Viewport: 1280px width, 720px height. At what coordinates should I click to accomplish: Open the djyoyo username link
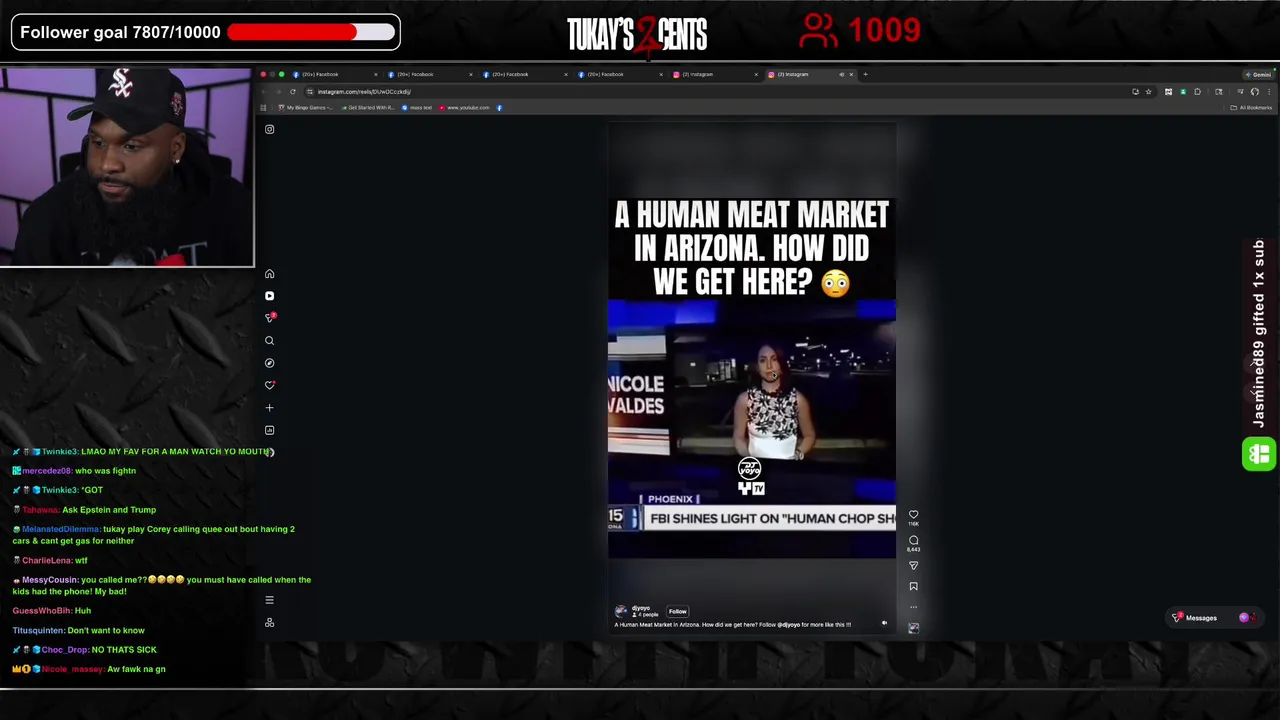(640, 608)
